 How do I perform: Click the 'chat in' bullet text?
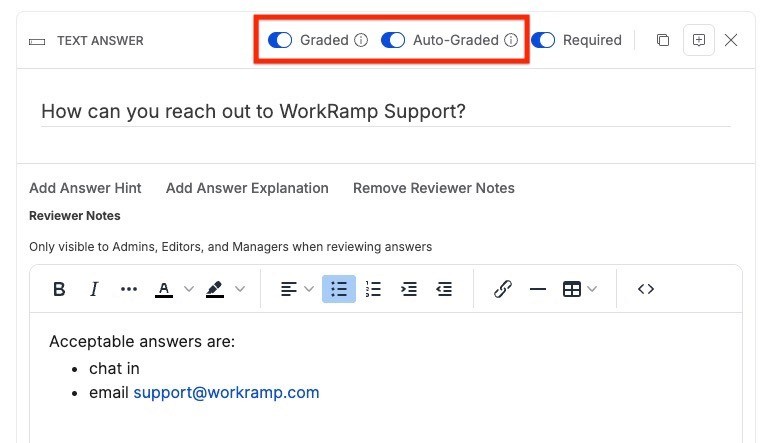tap(114, 369)
